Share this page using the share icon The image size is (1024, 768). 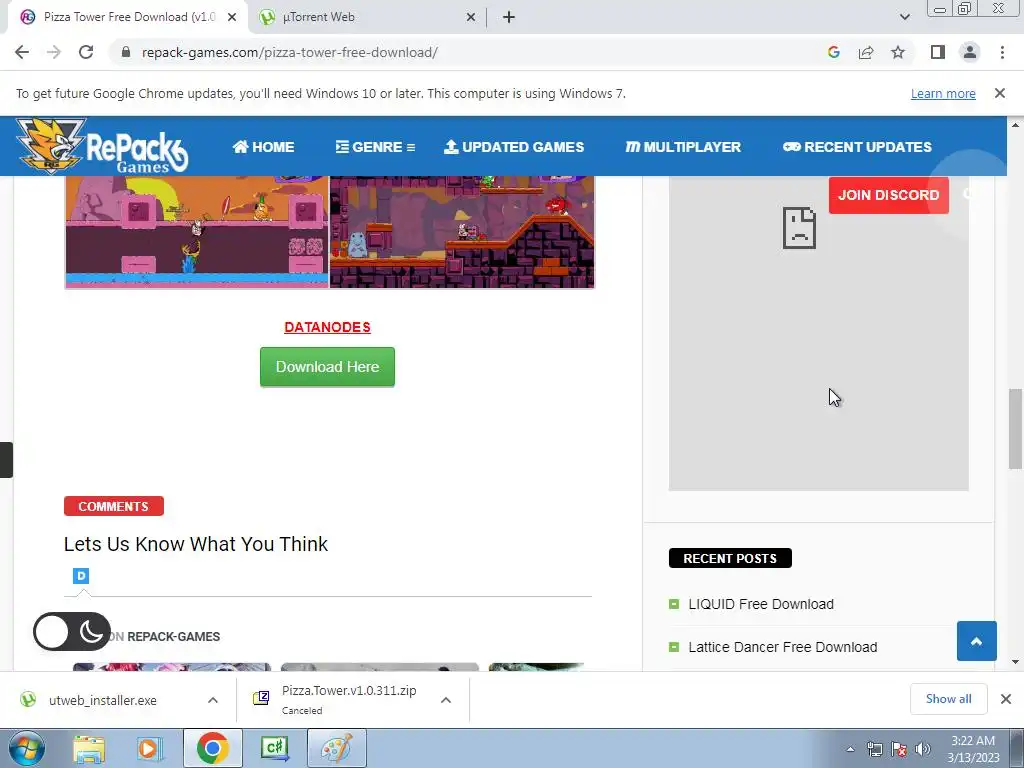pos(866,52)
